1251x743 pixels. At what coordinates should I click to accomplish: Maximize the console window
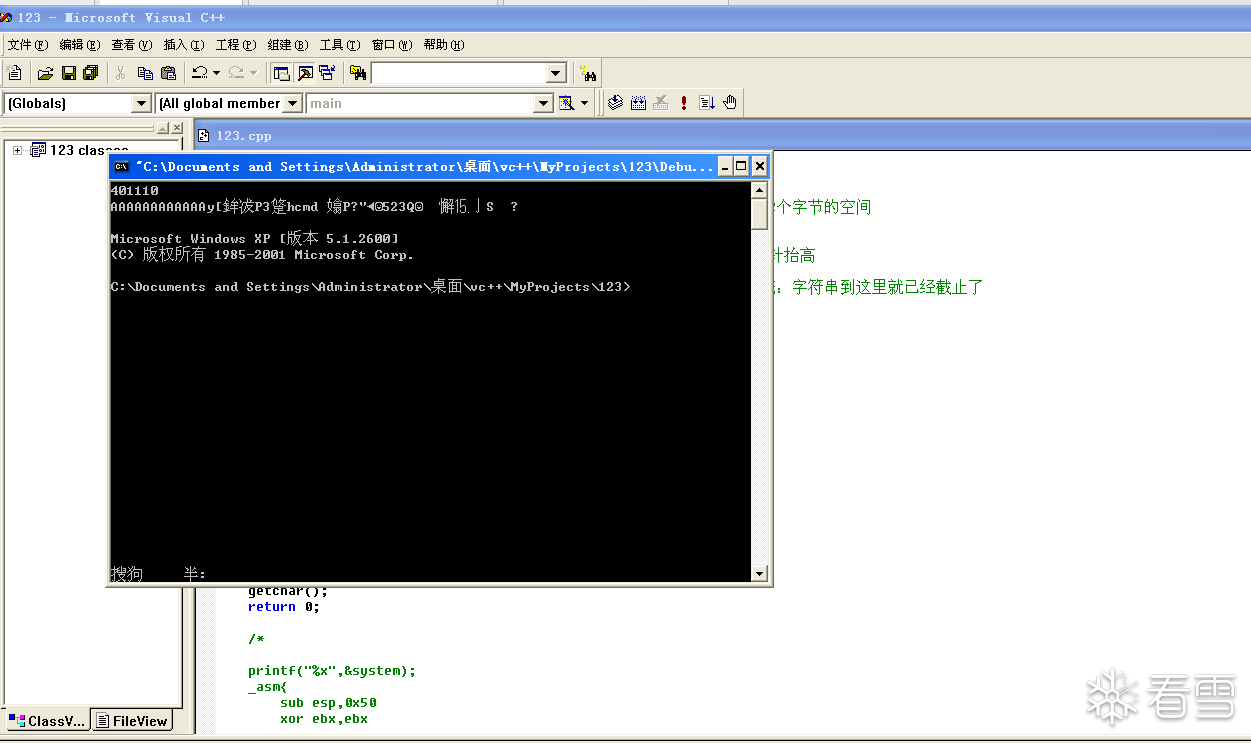pyautogui.click(x=742, y=166)
